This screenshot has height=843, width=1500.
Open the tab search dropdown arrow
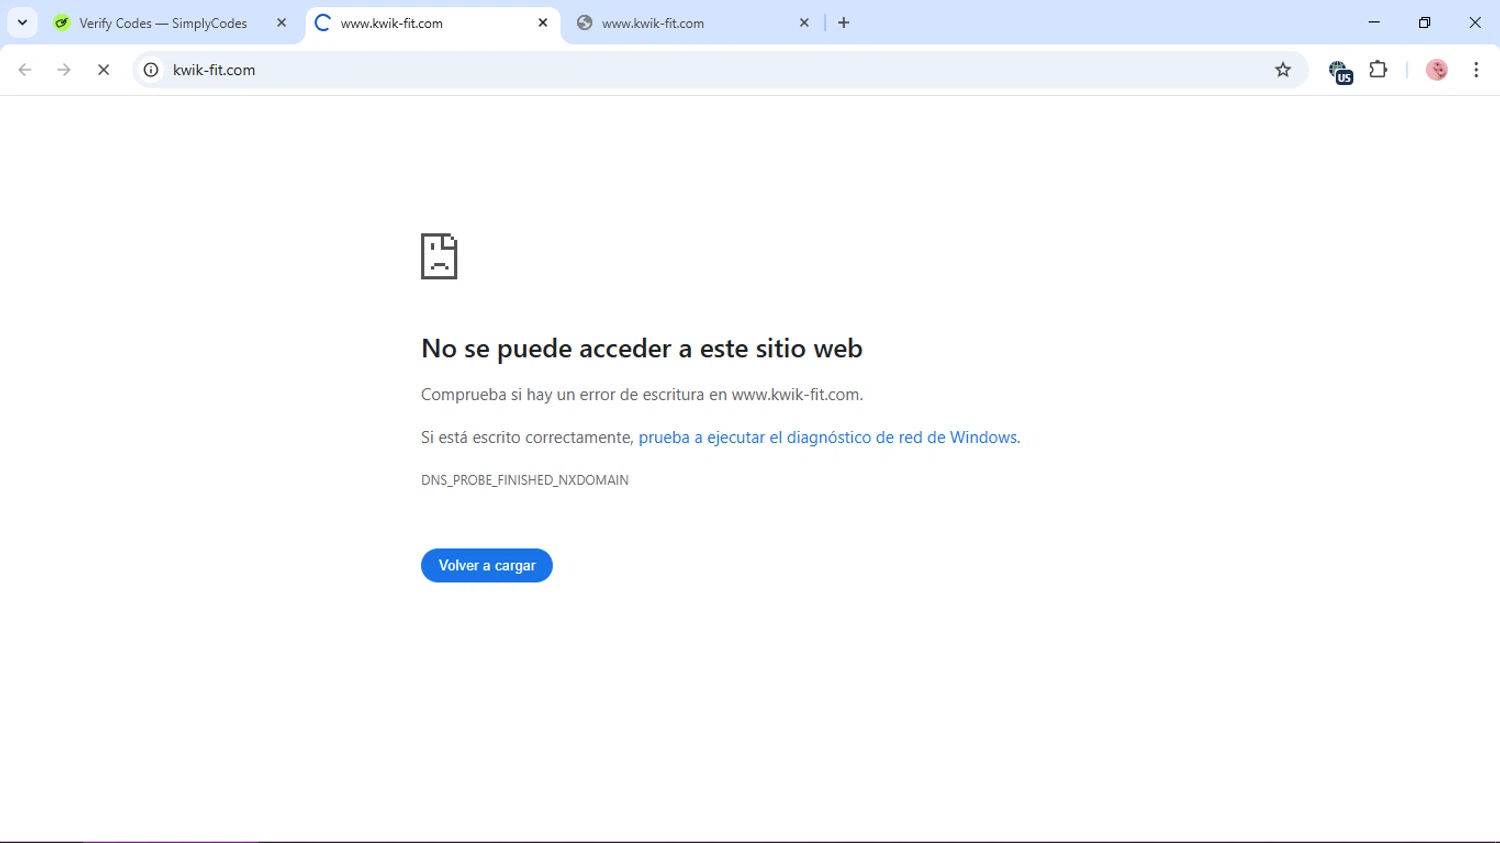[22, 22]
